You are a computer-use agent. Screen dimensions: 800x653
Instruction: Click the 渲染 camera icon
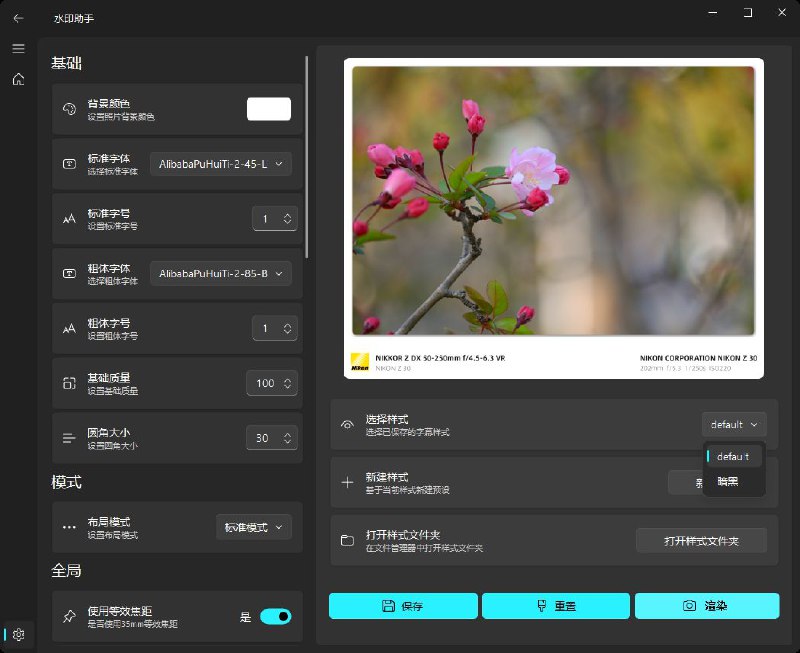[x=690, y=605]
